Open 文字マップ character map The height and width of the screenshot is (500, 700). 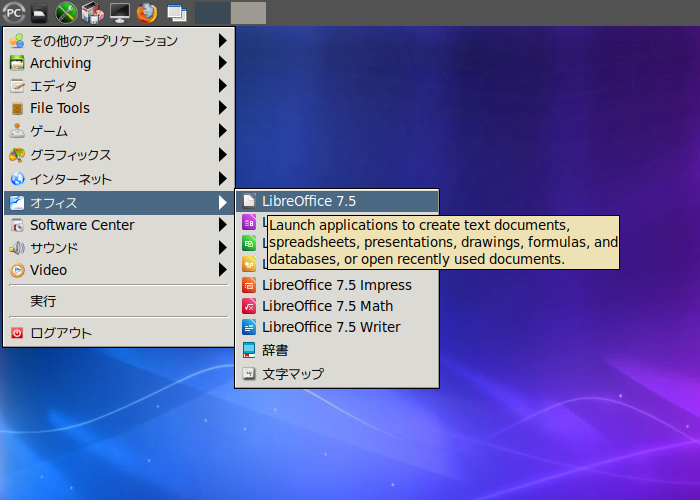[337, 374]
